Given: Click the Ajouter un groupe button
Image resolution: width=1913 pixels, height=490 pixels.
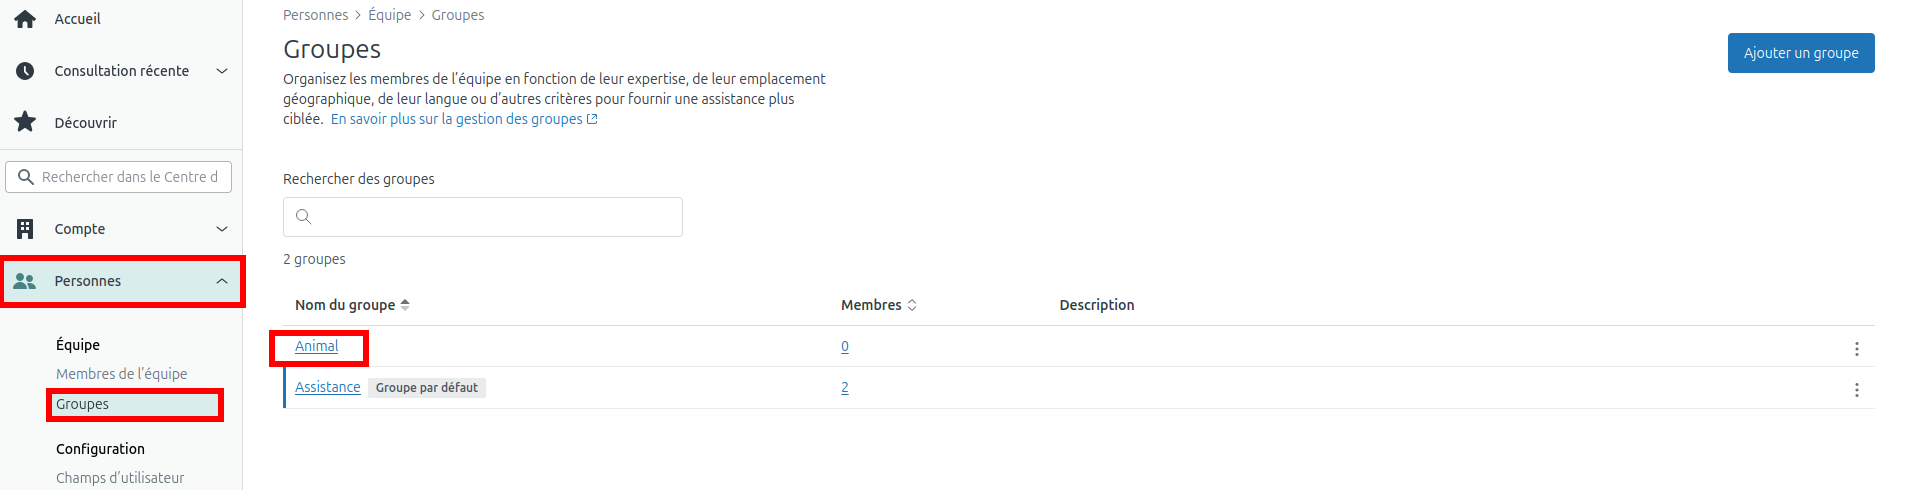Looking at the screenshot, I should click(x=1800, y=53).
